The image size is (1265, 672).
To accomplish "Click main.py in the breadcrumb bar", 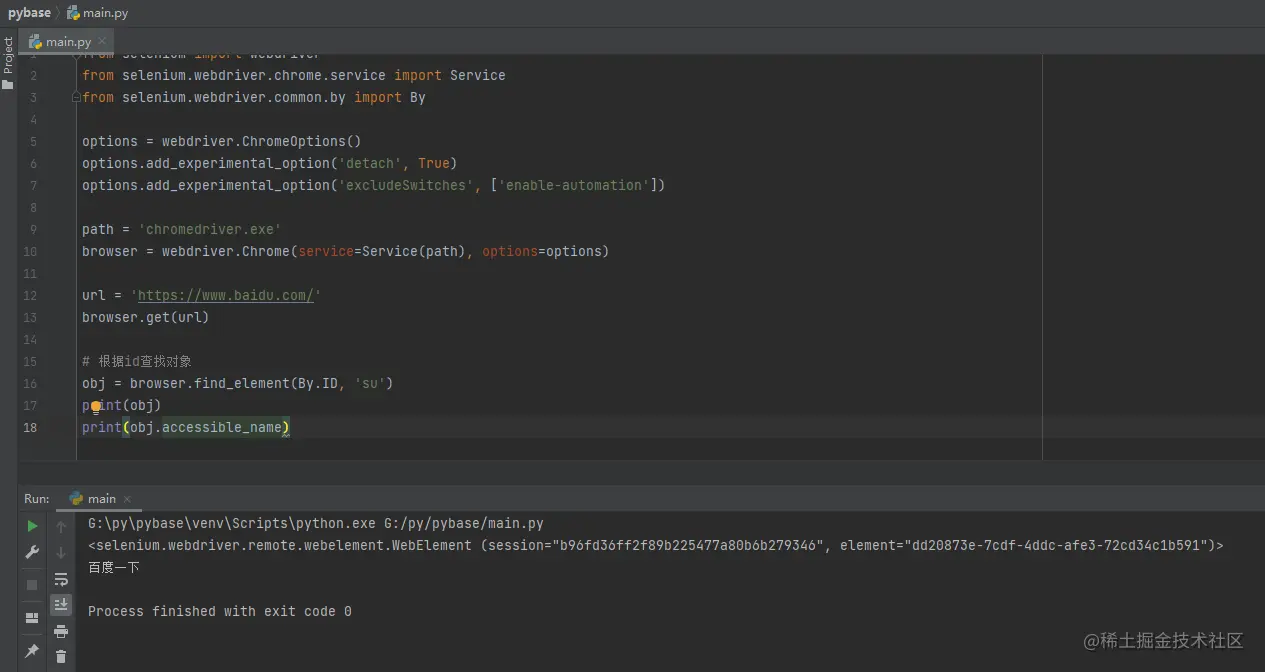I will point(98,13).
